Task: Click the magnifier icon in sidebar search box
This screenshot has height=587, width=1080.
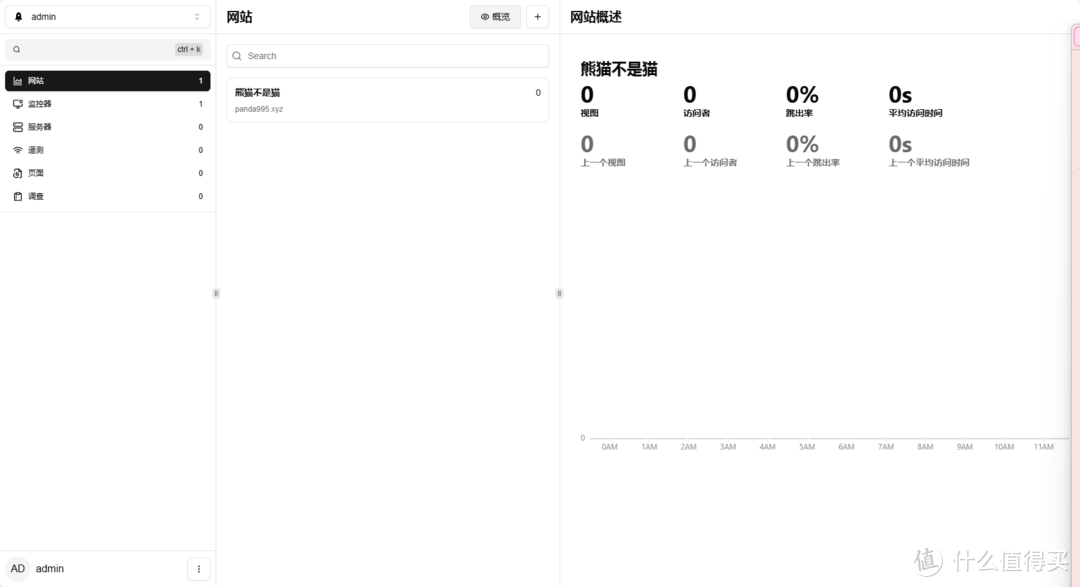Action: [16, 49]
